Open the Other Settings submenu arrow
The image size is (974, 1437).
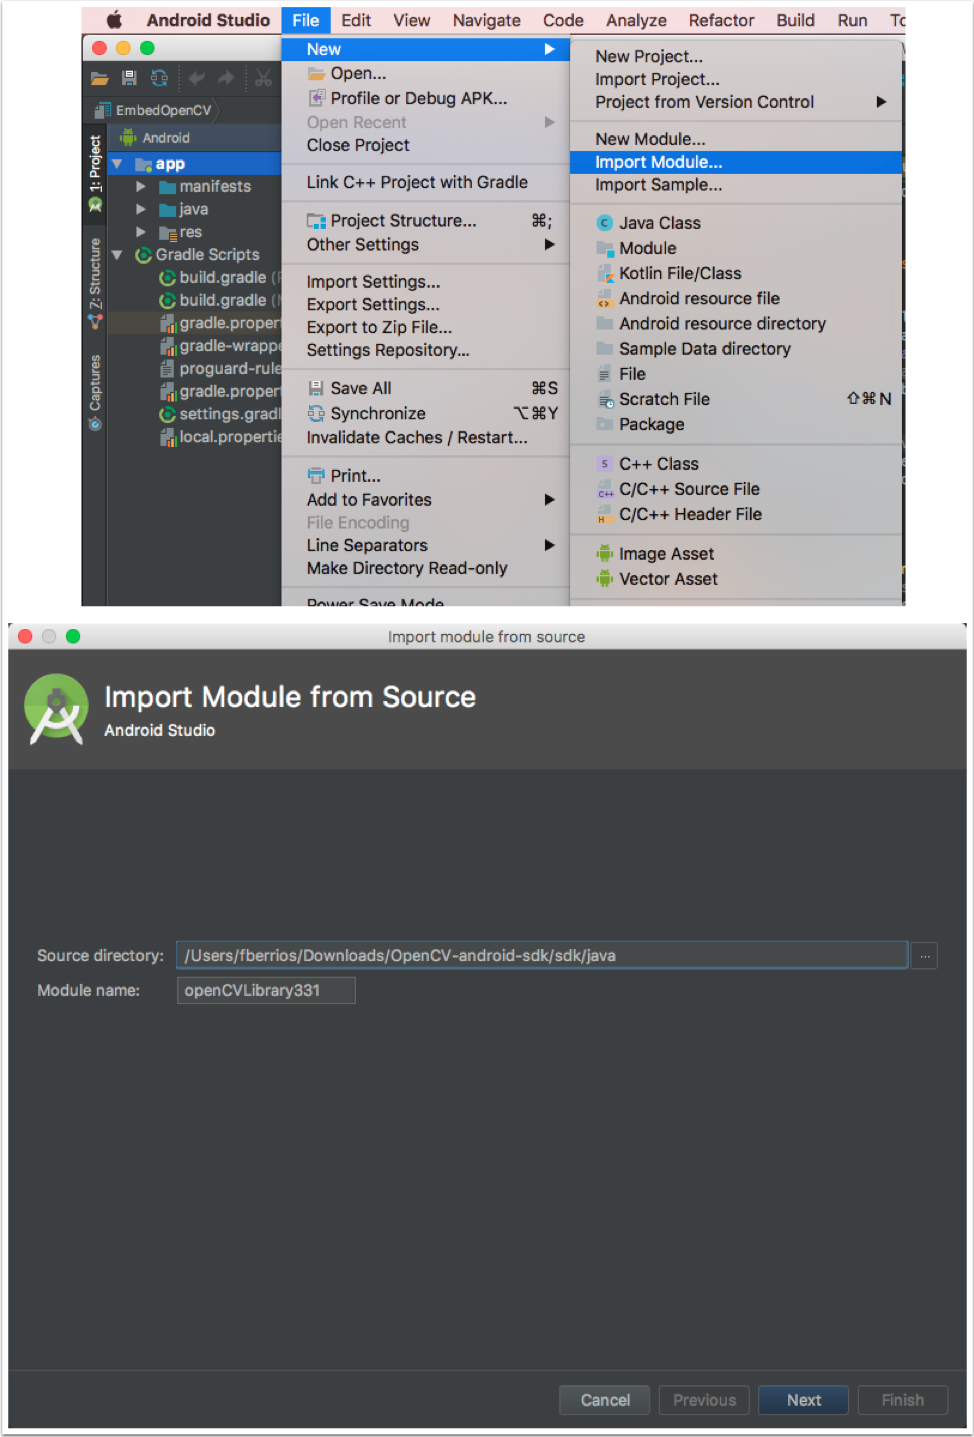pyautogui.click(x=549, y=245)
